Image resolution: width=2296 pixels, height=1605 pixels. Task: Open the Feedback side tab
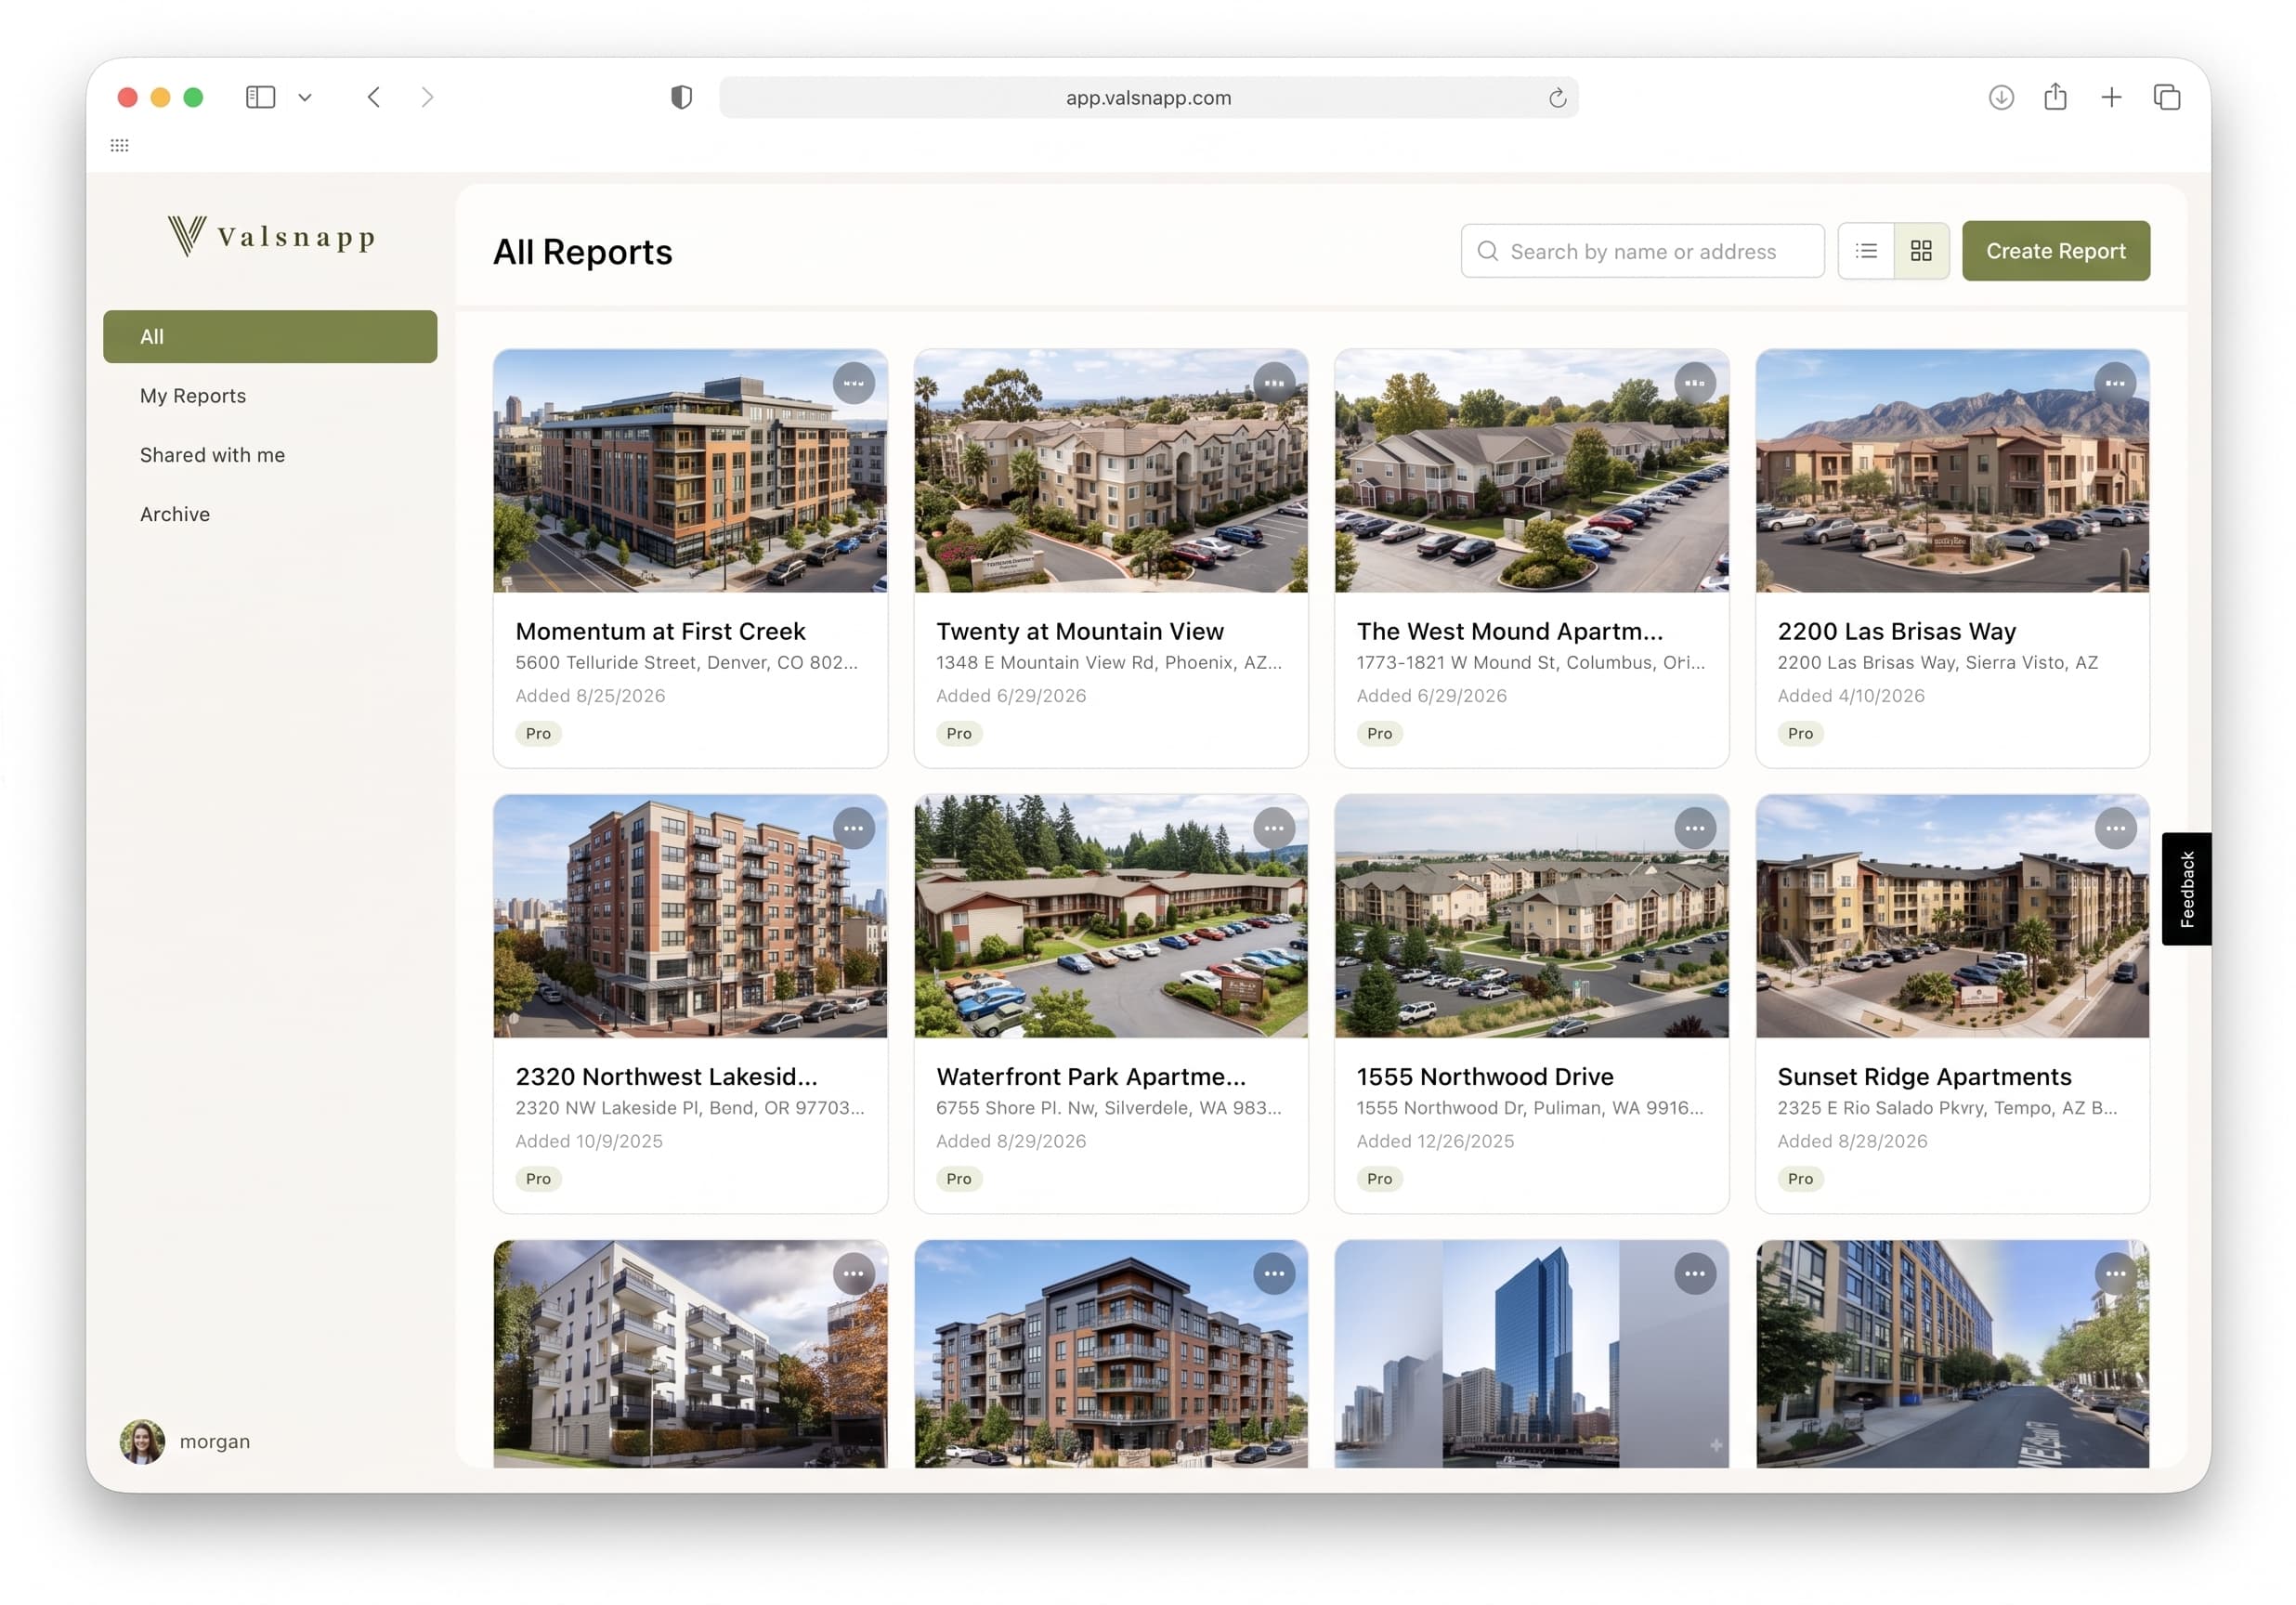pyautogui.click(x=2186, y=889)
